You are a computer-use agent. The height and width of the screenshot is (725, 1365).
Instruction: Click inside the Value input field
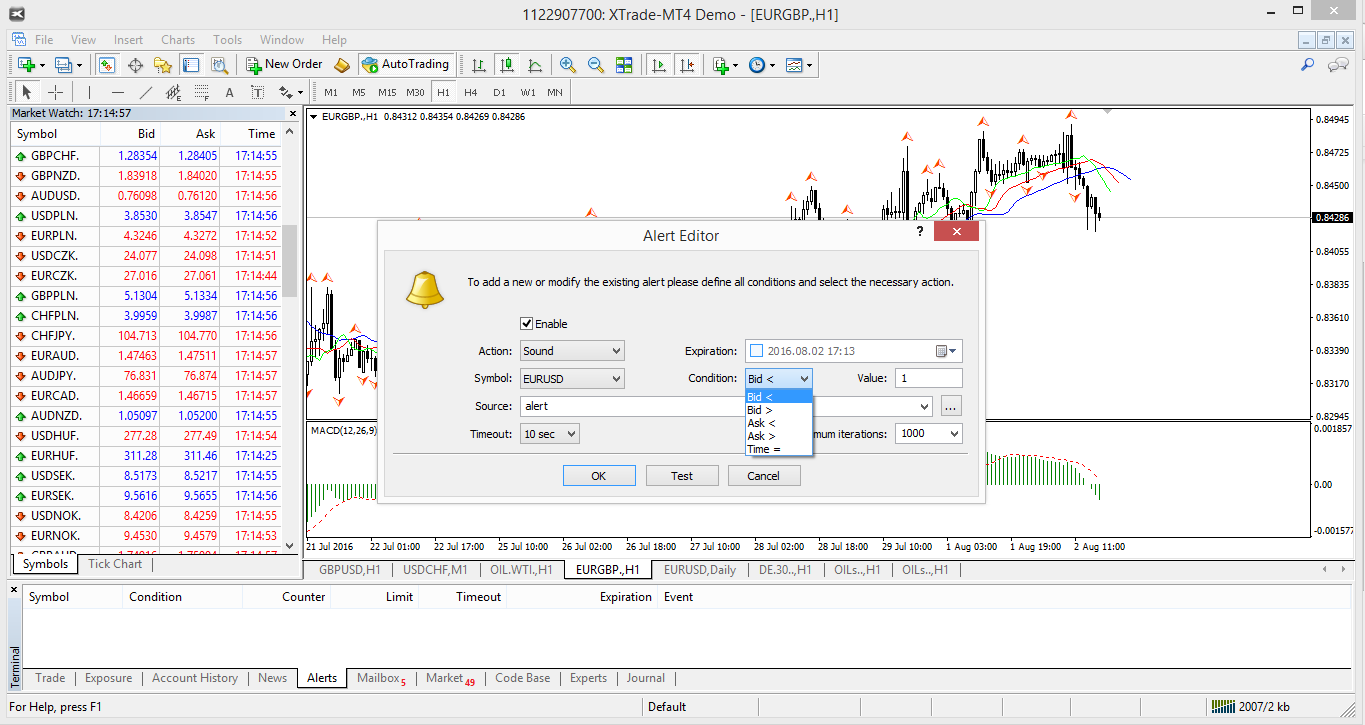928,378
